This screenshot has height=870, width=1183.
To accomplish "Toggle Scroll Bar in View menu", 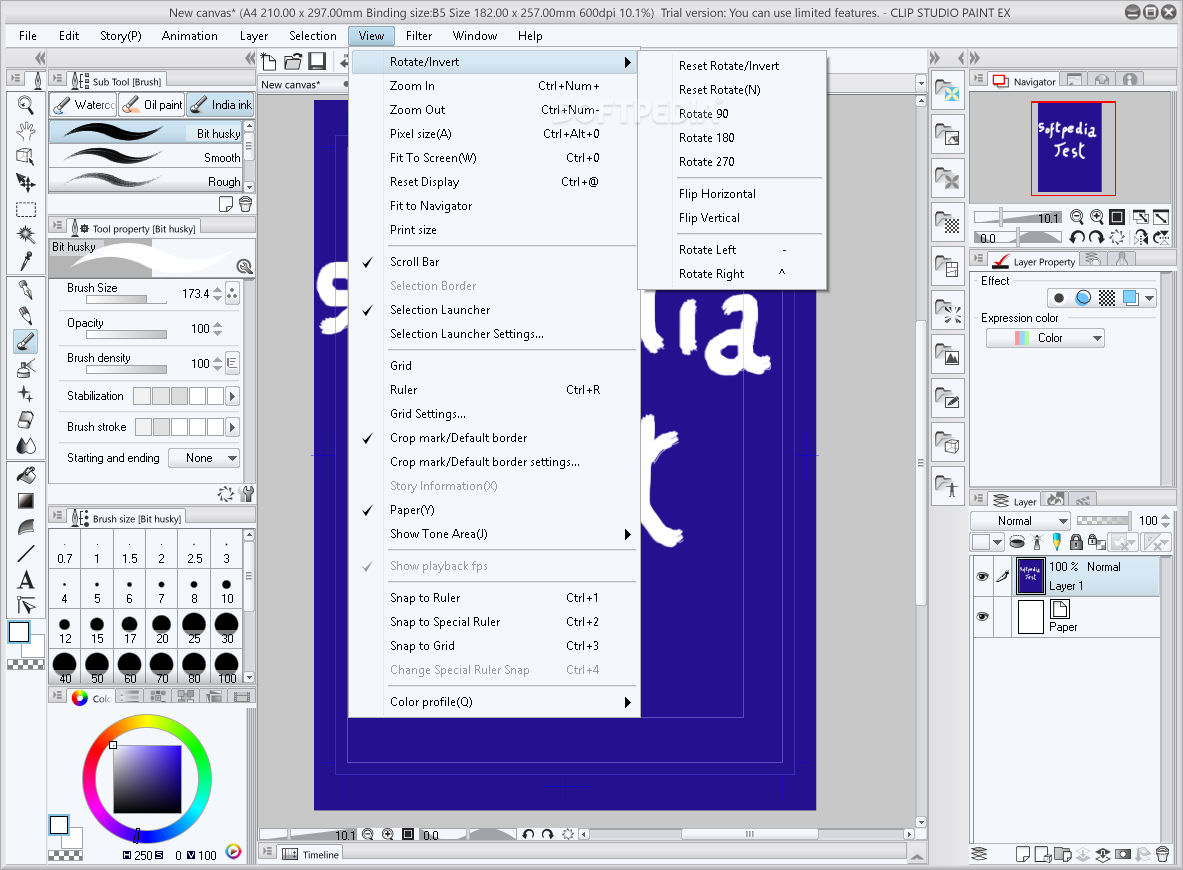I will tap(494, 262).
